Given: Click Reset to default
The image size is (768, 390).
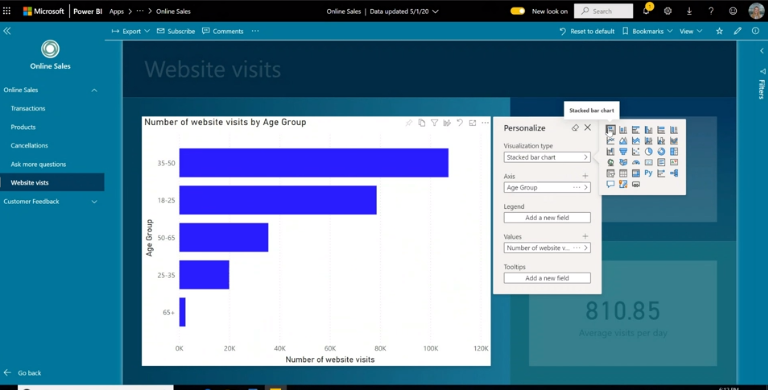Looking at the screenshot, I should [x=587, y=31].
